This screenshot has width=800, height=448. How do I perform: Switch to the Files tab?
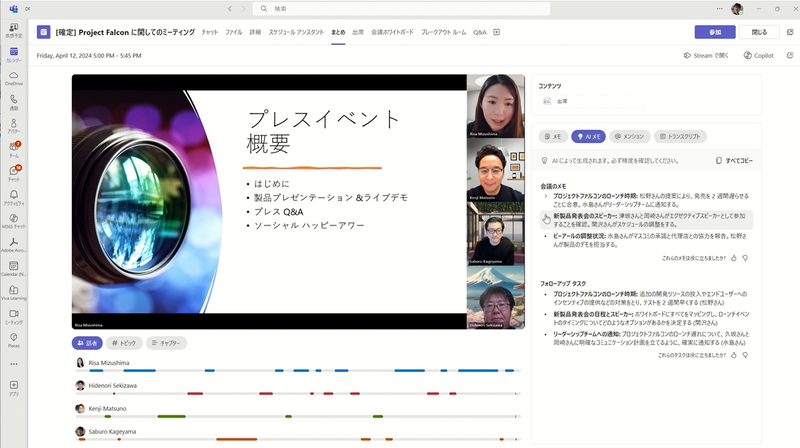point(234,32)
